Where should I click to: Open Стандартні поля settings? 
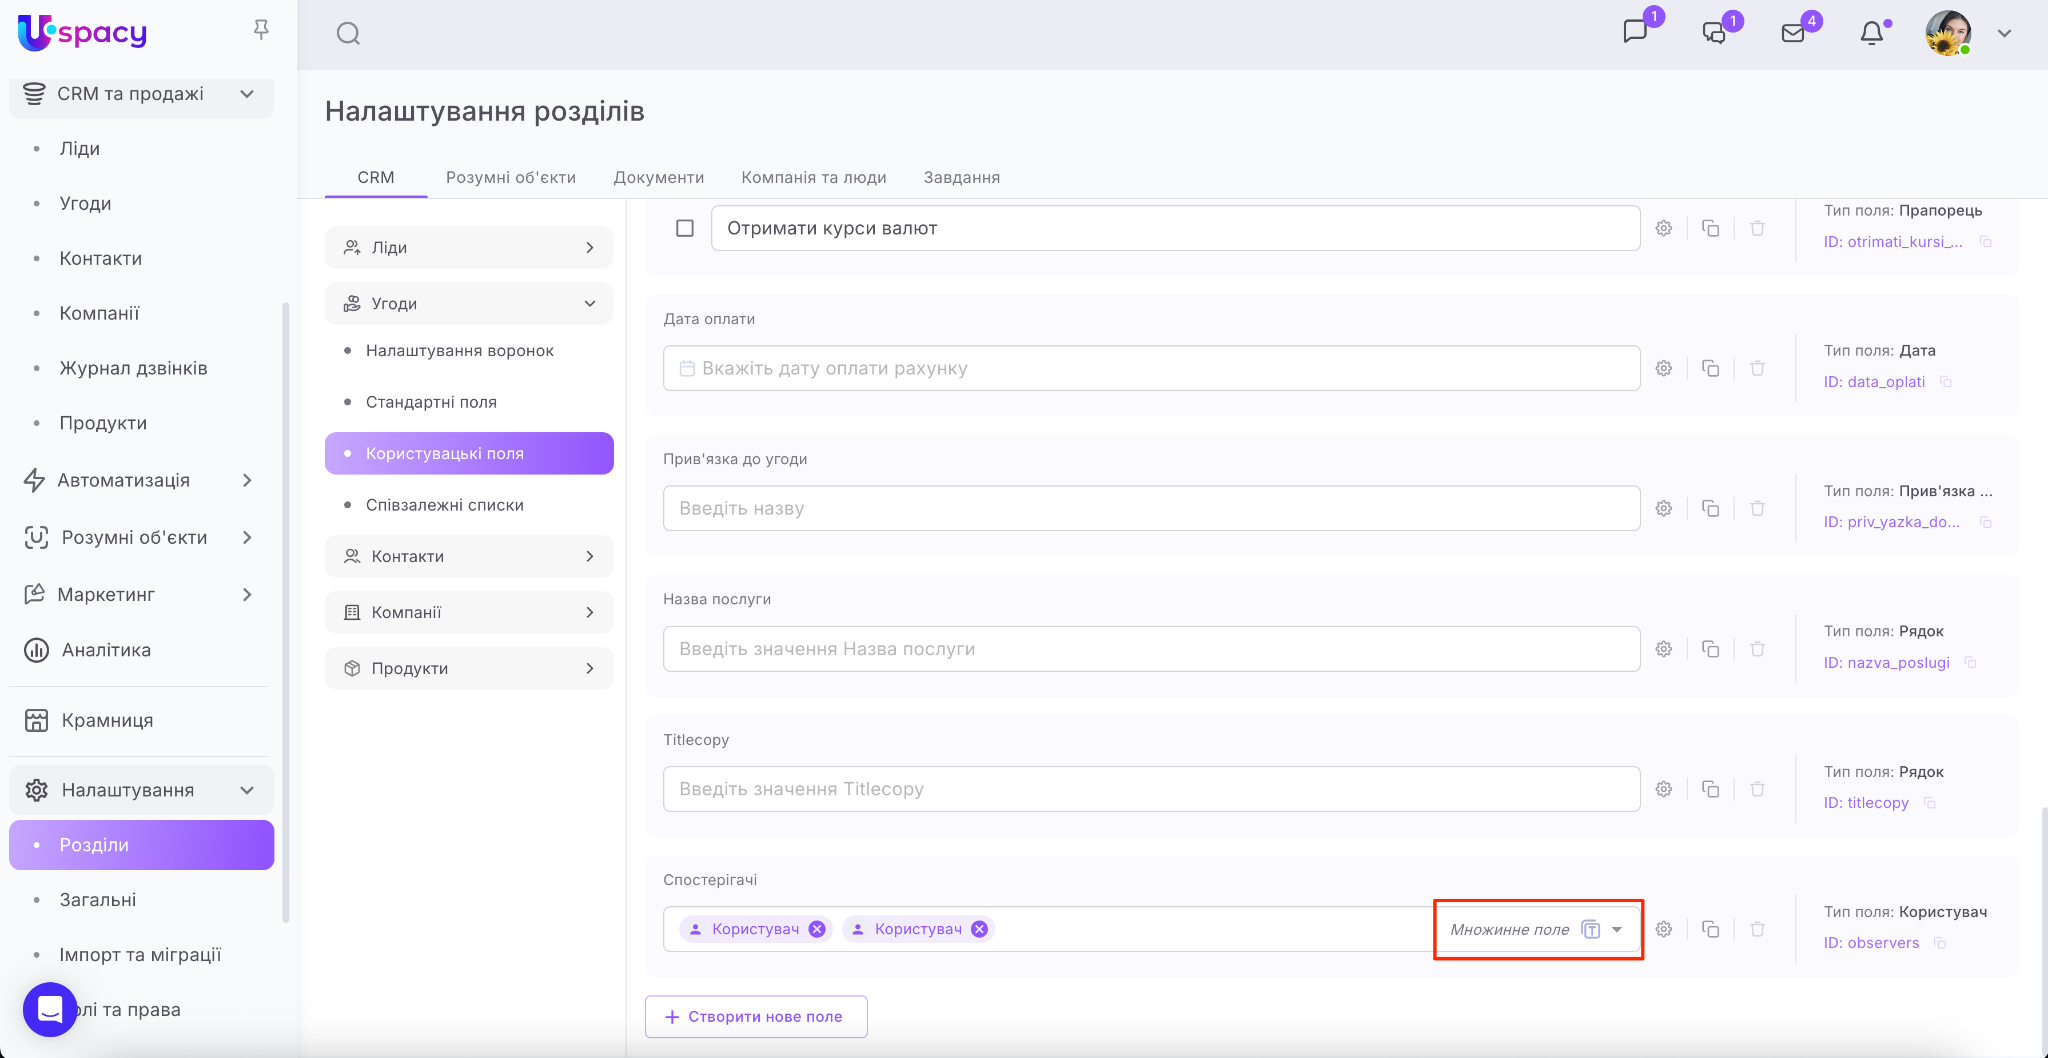click(x=431, y=402)
